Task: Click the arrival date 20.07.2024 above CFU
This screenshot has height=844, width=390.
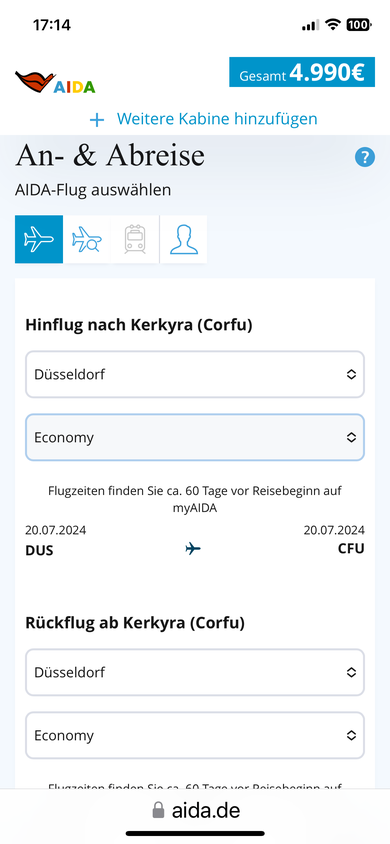Action: coord(334,530)
